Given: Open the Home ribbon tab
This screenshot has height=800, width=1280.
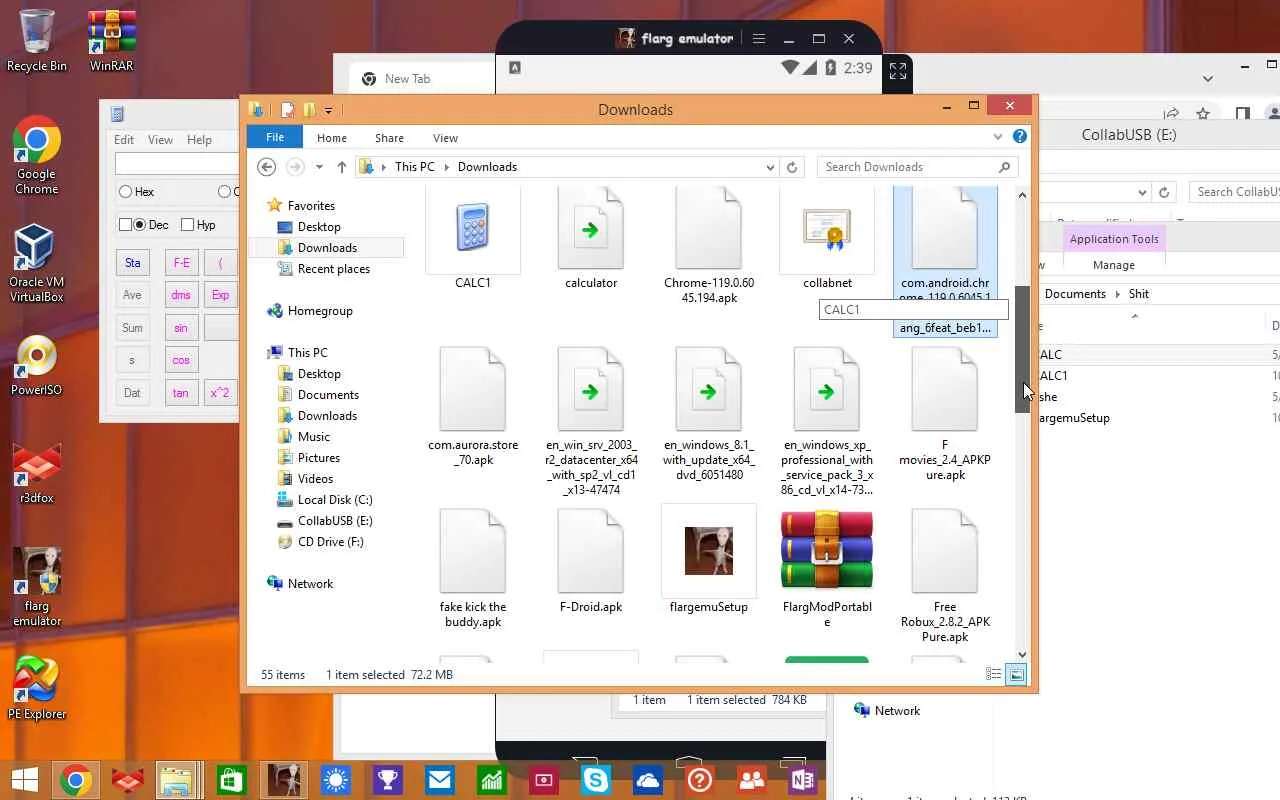Looking at the screenshot, I should coord(332,138).
